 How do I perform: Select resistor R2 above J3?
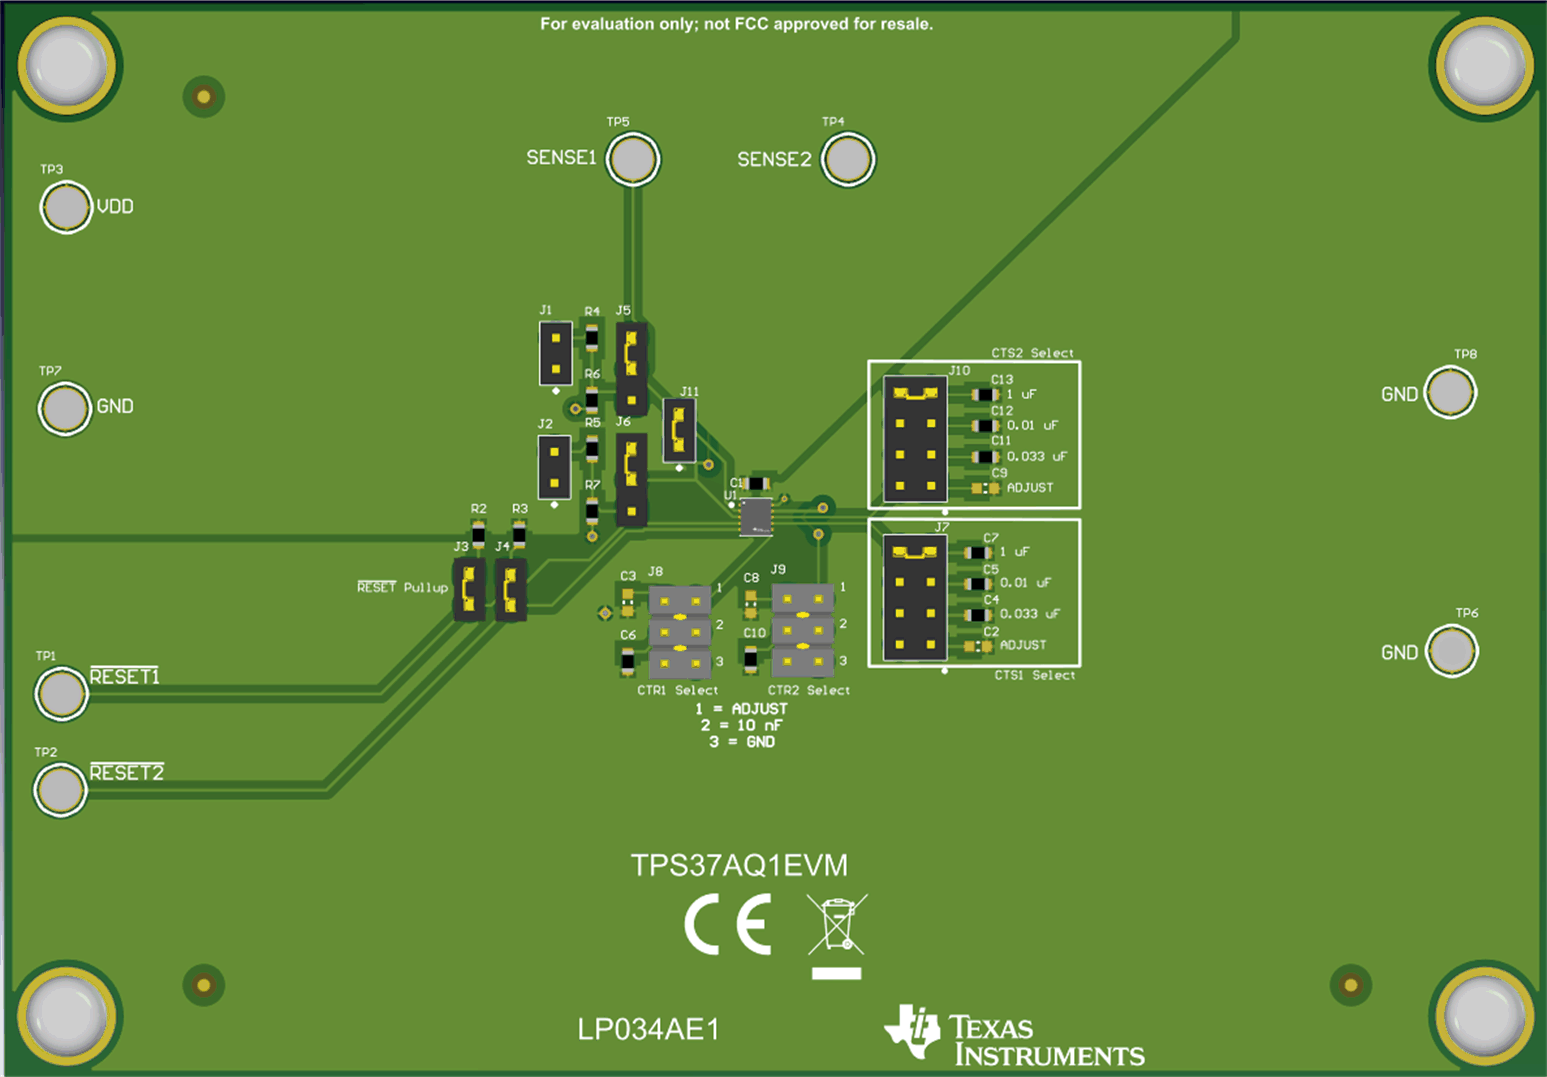[x=479, y=536]
